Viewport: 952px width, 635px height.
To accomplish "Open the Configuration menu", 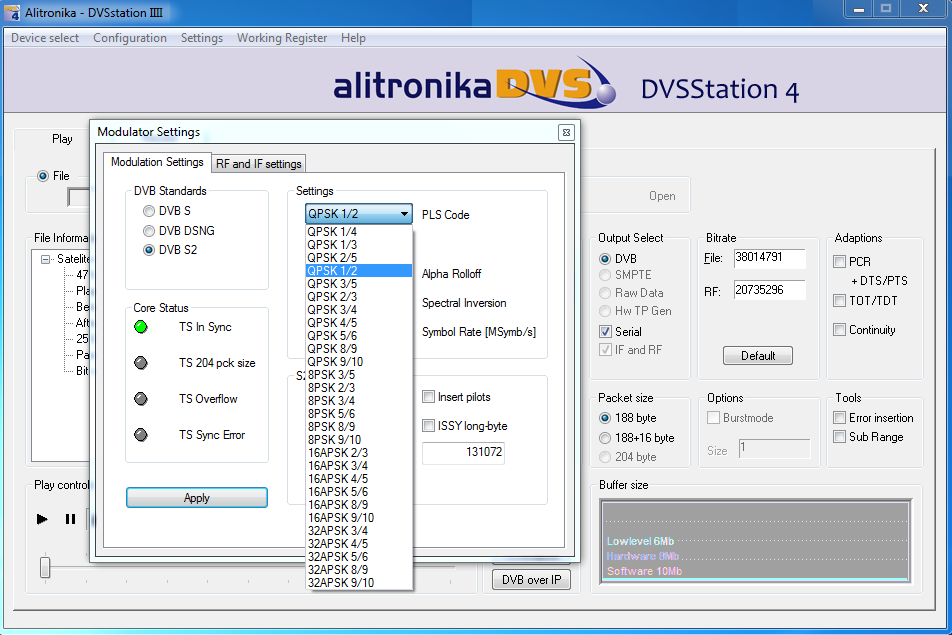I will [x=130, y=38].
